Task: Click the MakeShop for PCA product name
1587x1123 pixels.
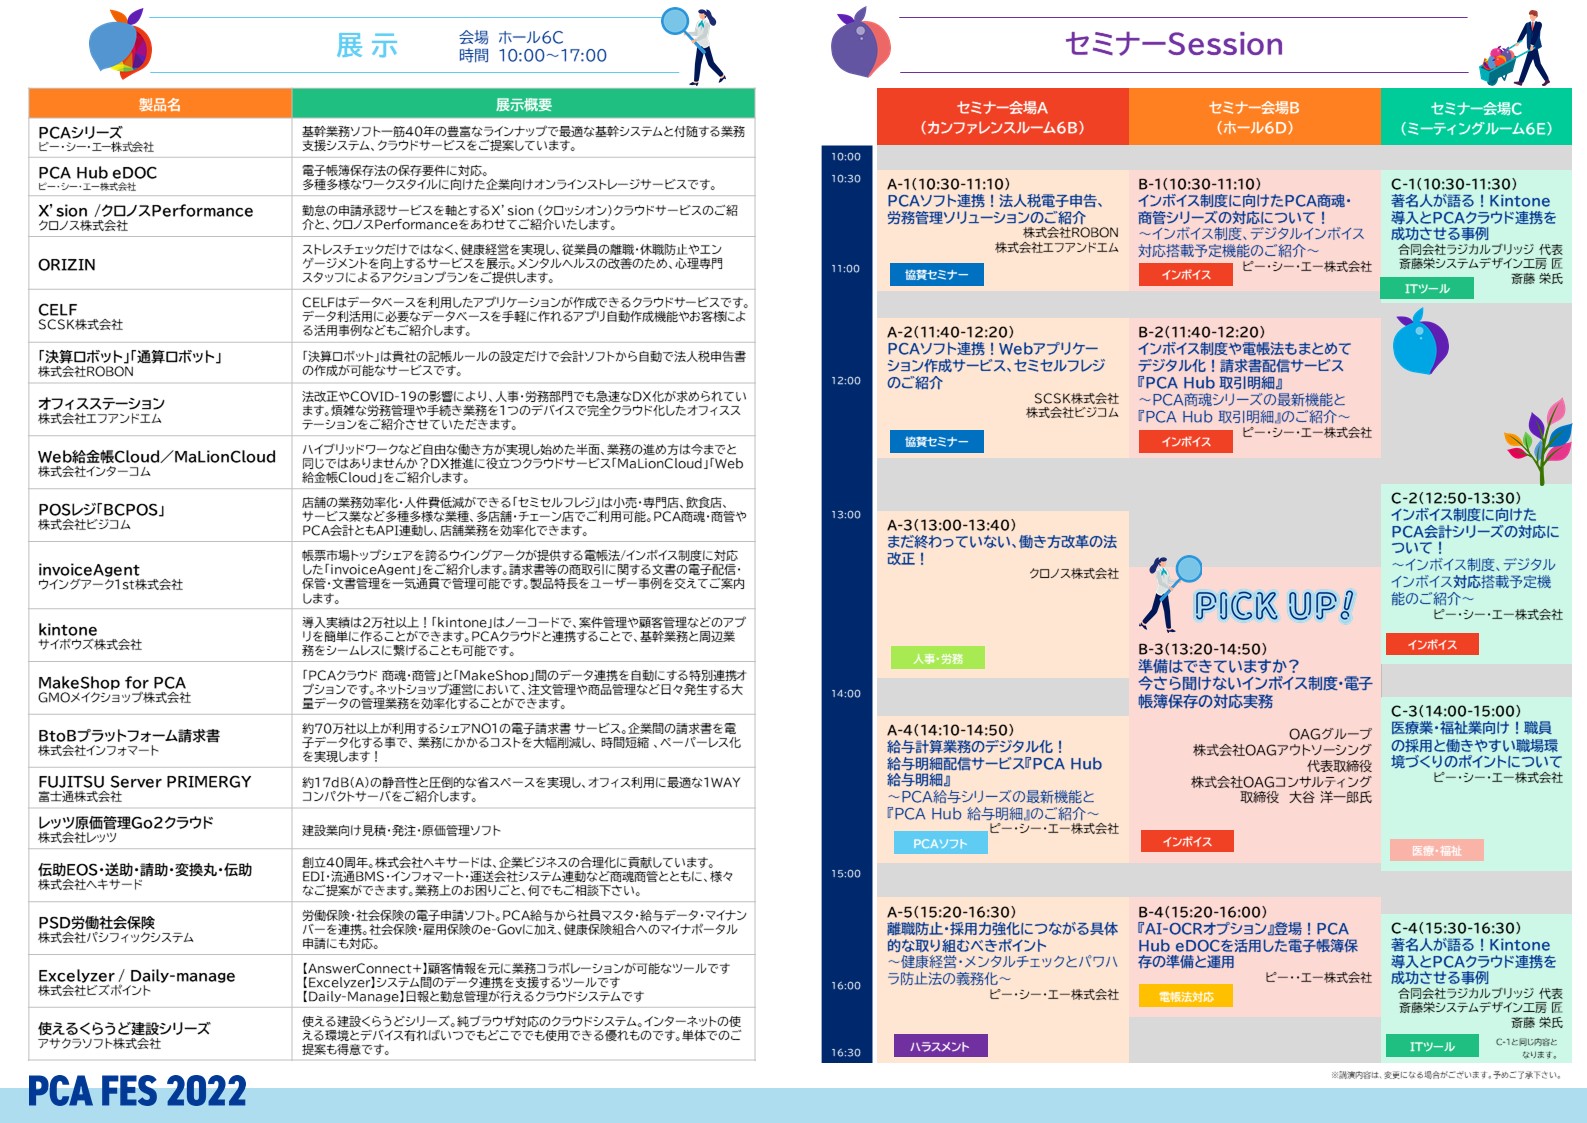Action: pyautogui.click(x=112, y=682)
